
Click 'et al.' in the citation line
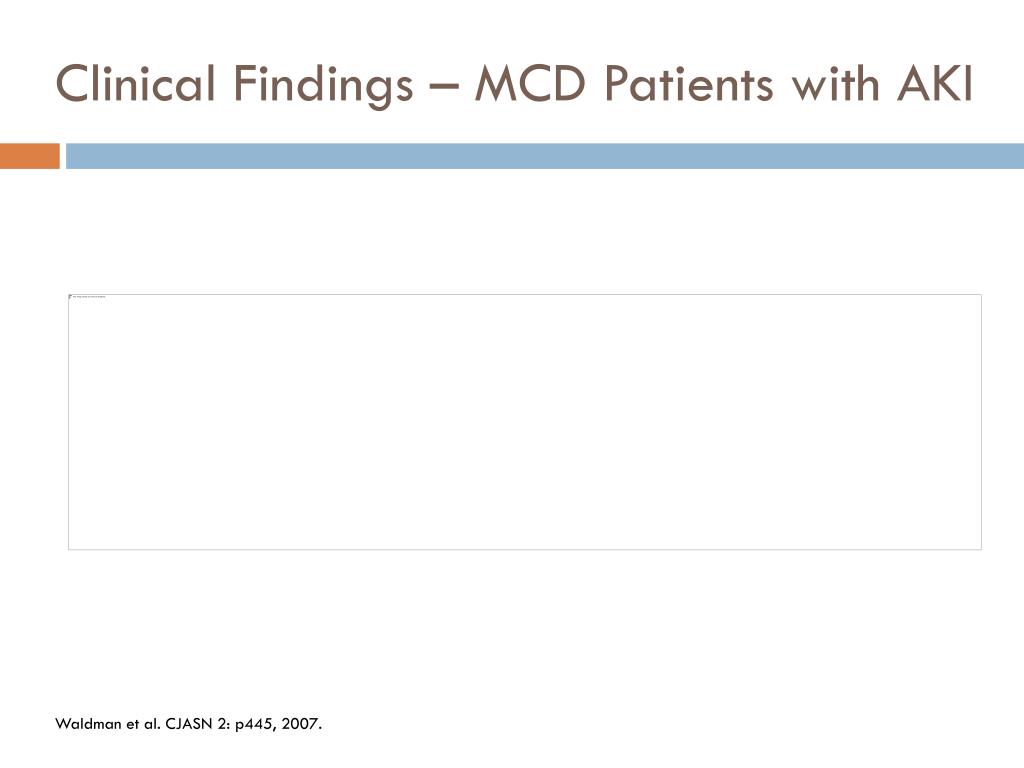[144, 724]
